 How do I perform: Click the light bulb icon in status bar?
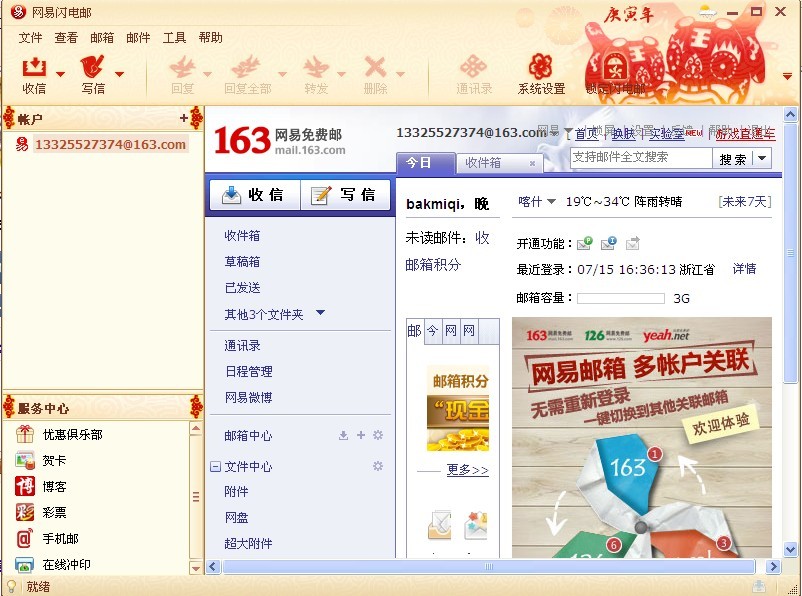coord(11,586)
